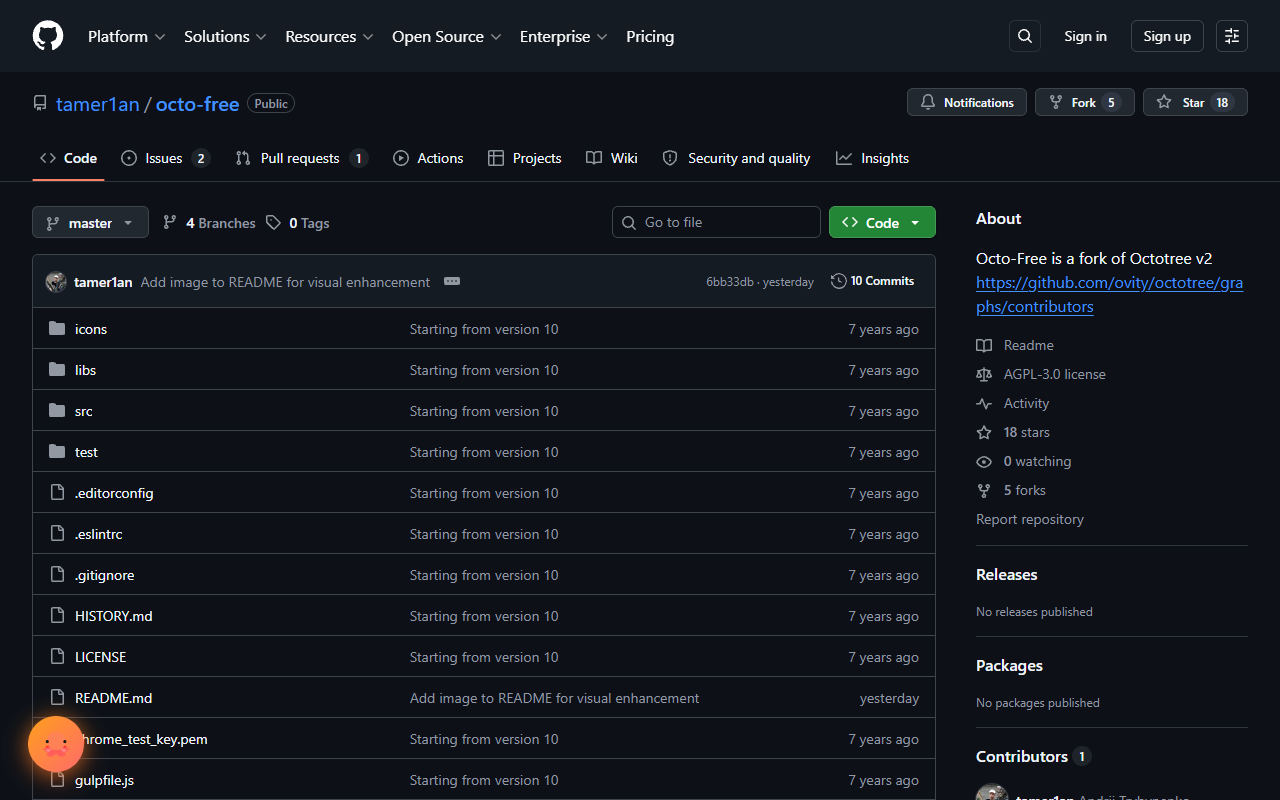Click the Sign in link
The height and width of the screenshot is (800, 1280).
point(1085,36)
